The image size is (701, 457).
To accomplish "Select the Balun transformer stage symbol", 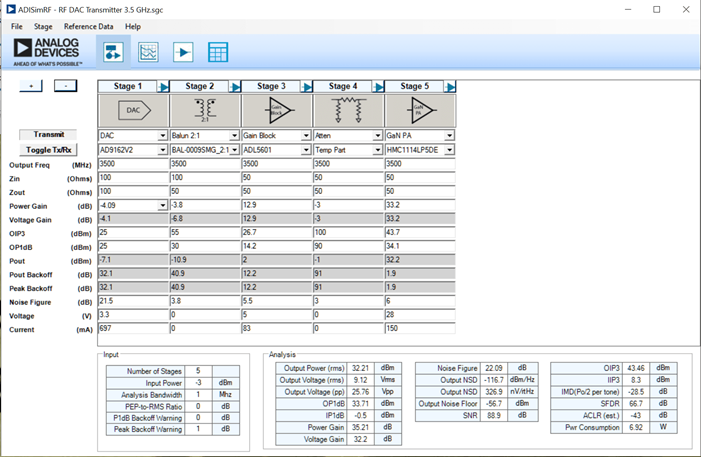I will click(x=205, y=110).
